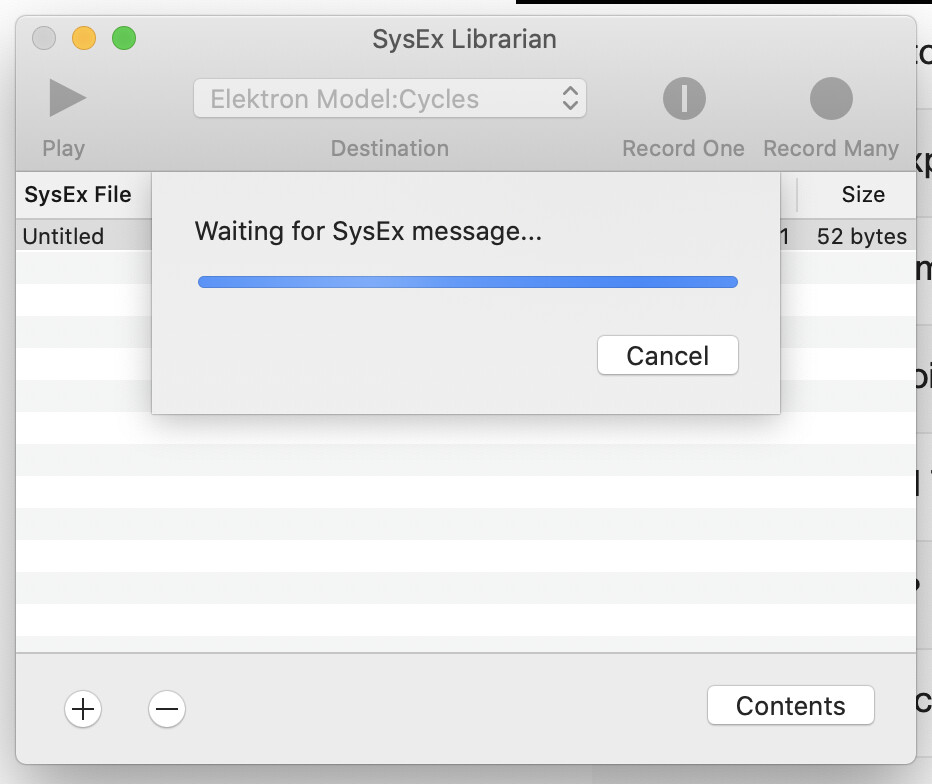The image size is (932, 784).
Task: Click the Destination popup stepper arrows
Action: (570, 99)
